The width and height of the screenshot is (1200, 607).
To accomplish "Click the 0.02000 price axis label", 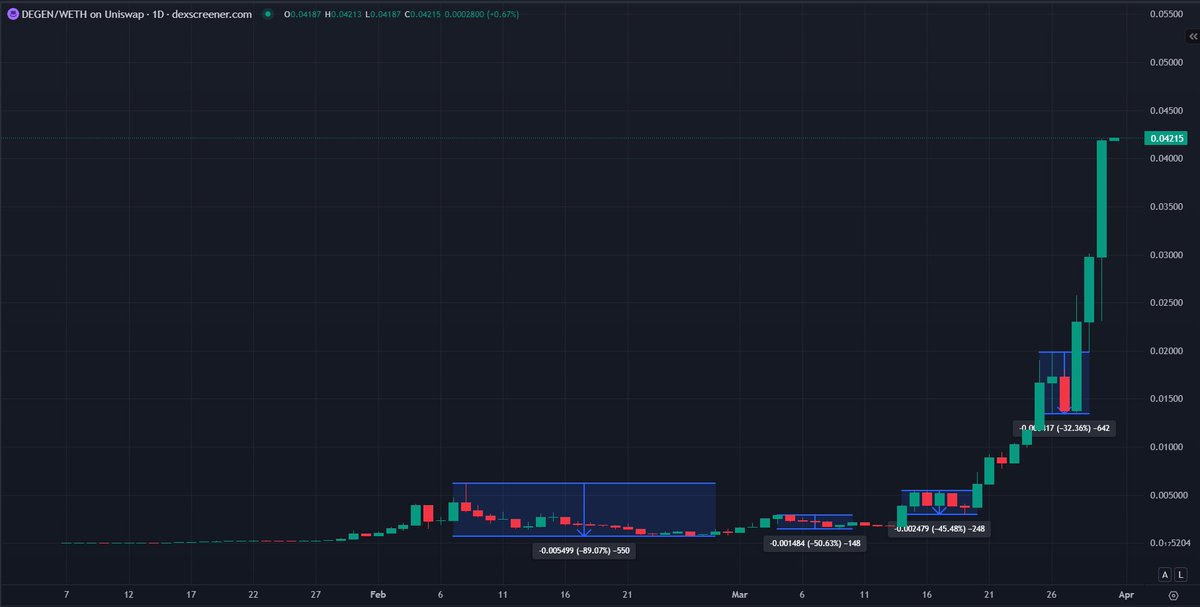I will click(x=1166, y=351).
